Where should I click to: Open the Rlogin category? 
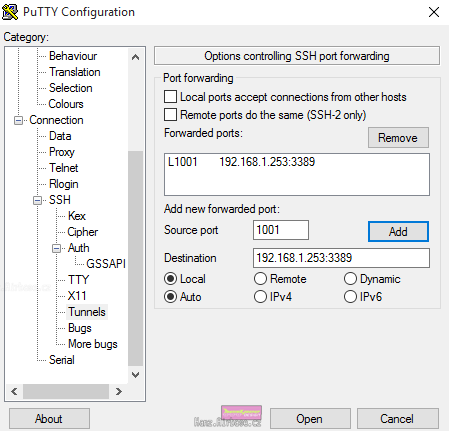pos(64,184)
